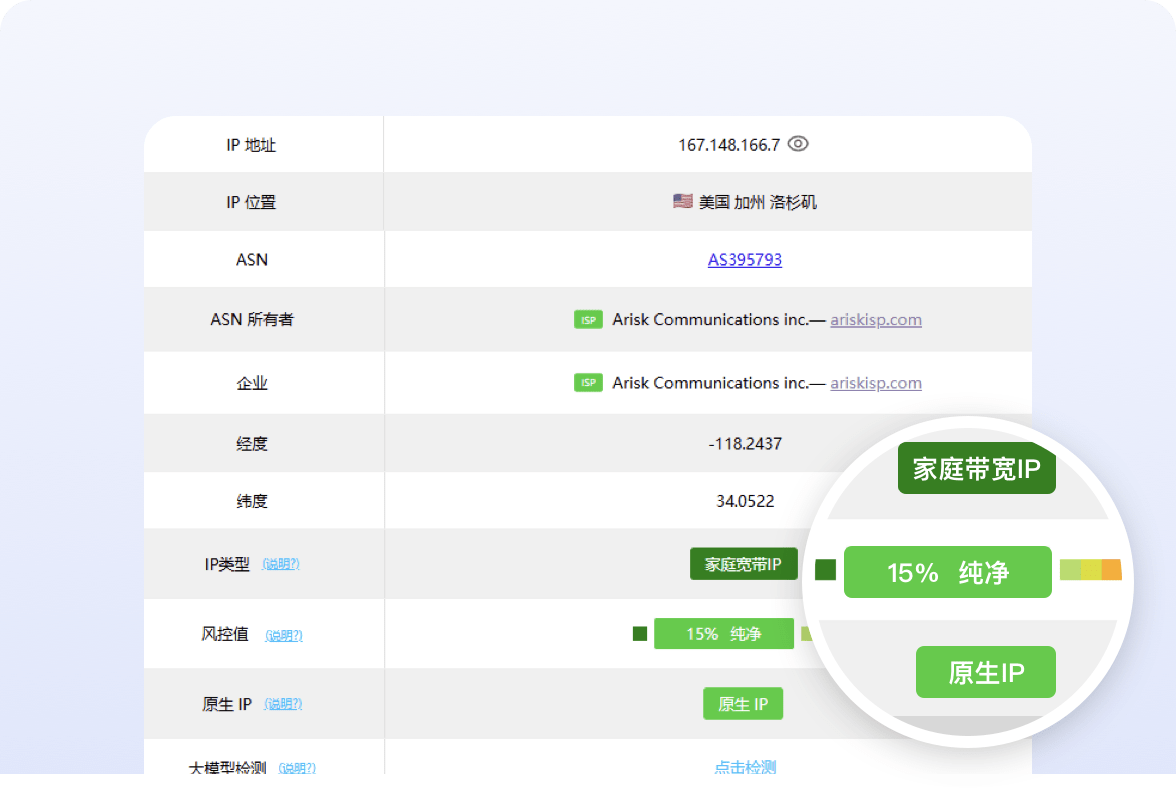The height and width of the screenshot is (788, 1176).
Task: Click the IP类型 row label
Action: pos(227,564)
